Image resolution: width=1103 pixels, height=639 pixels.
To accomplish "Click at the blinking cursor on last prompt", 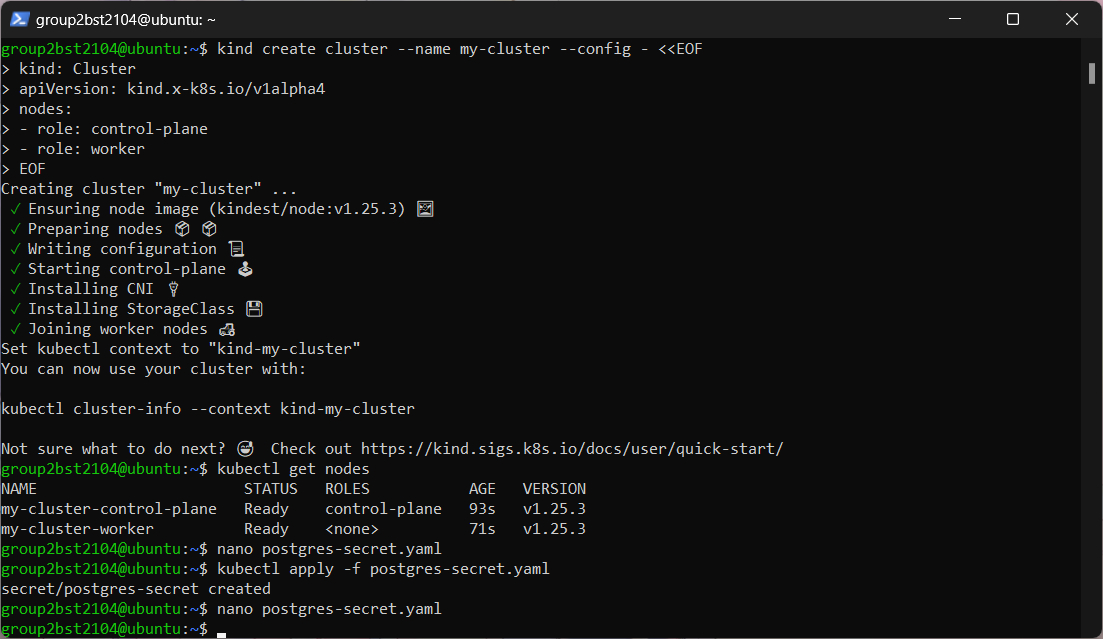I will tap(222, 631).
